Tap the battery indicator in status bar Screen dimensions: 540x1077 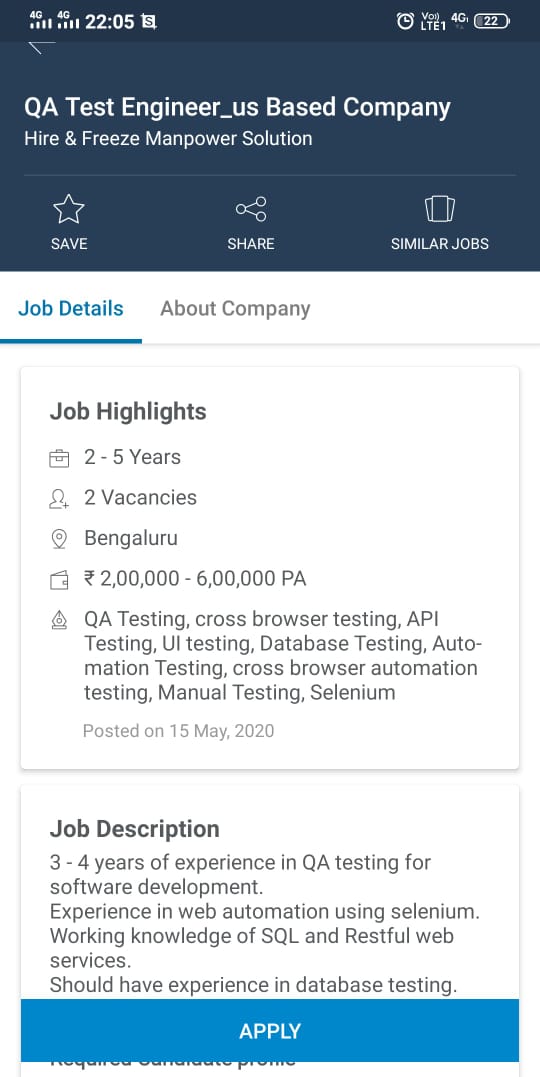coord(493,21)
